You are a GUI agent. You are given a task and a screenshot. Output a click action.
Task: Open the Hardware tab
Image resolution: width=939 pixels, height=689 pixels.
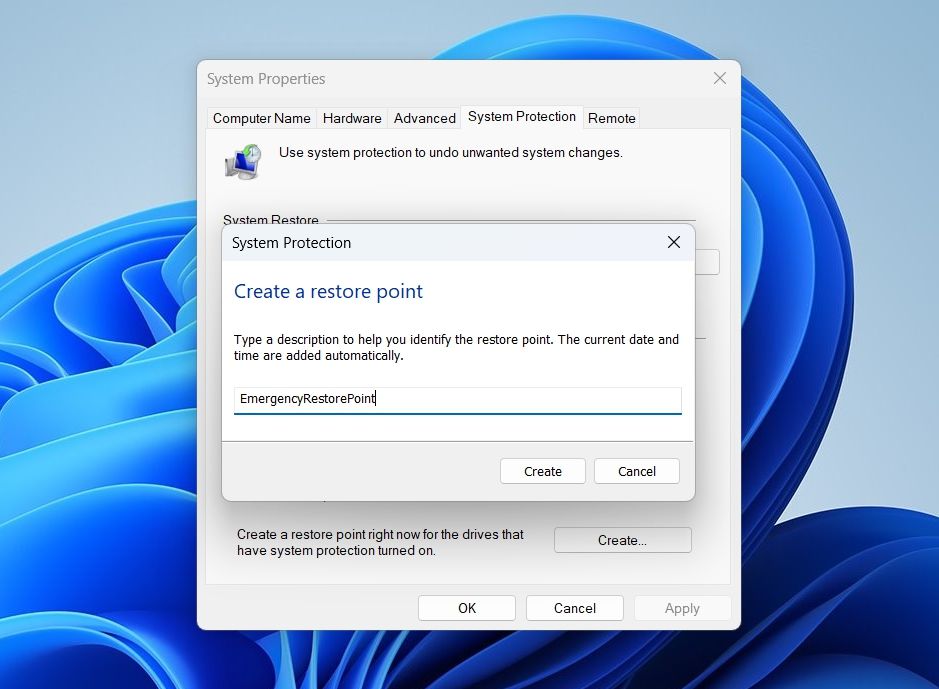coord(352,118)
